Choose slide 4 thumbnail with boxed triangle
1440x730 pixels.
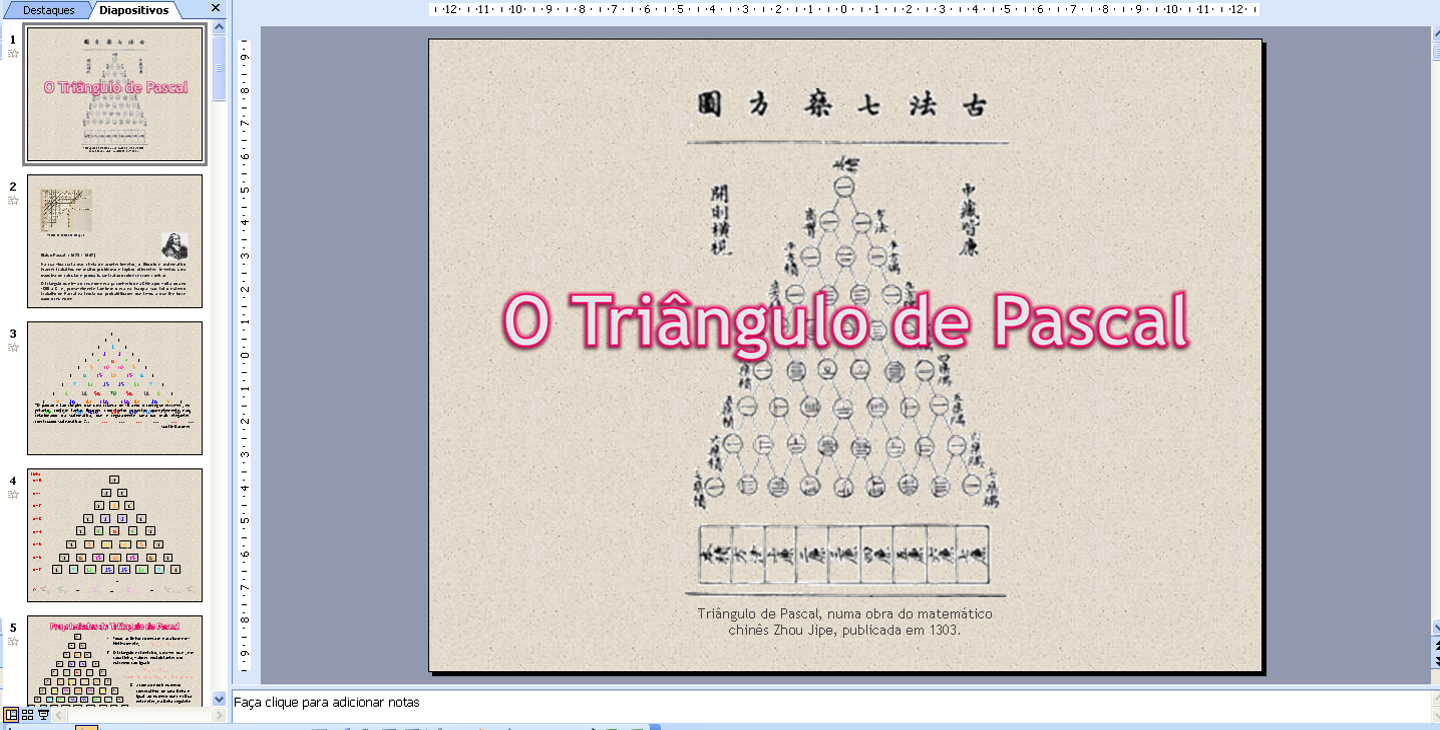click(x=115, y=535)
